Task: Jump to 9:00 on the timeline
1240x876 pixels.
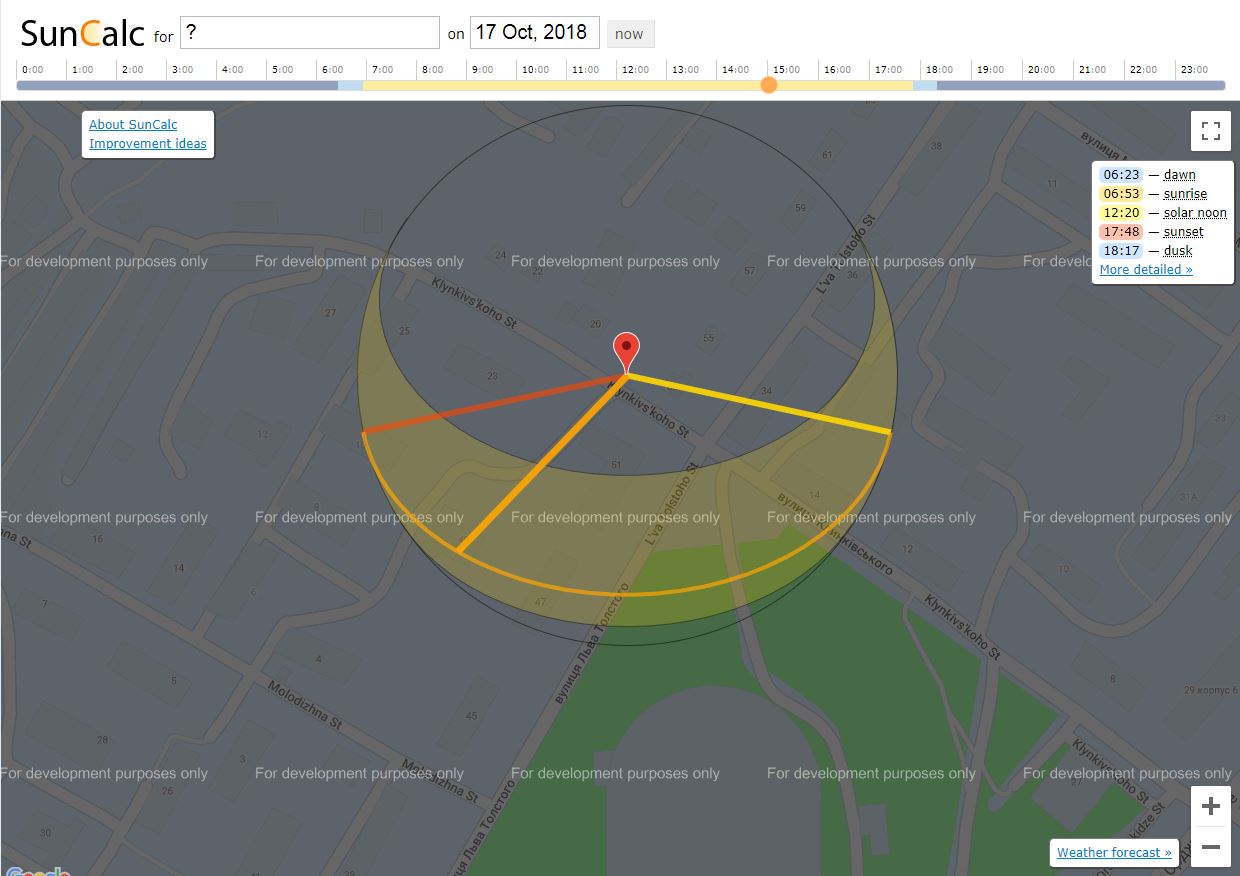Action: pos(482,70)
